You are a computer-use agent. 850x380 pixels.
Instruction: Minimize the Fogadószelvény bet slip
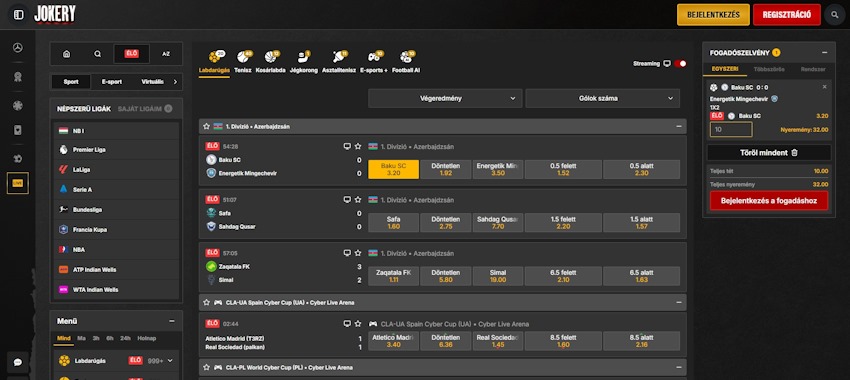825,53
